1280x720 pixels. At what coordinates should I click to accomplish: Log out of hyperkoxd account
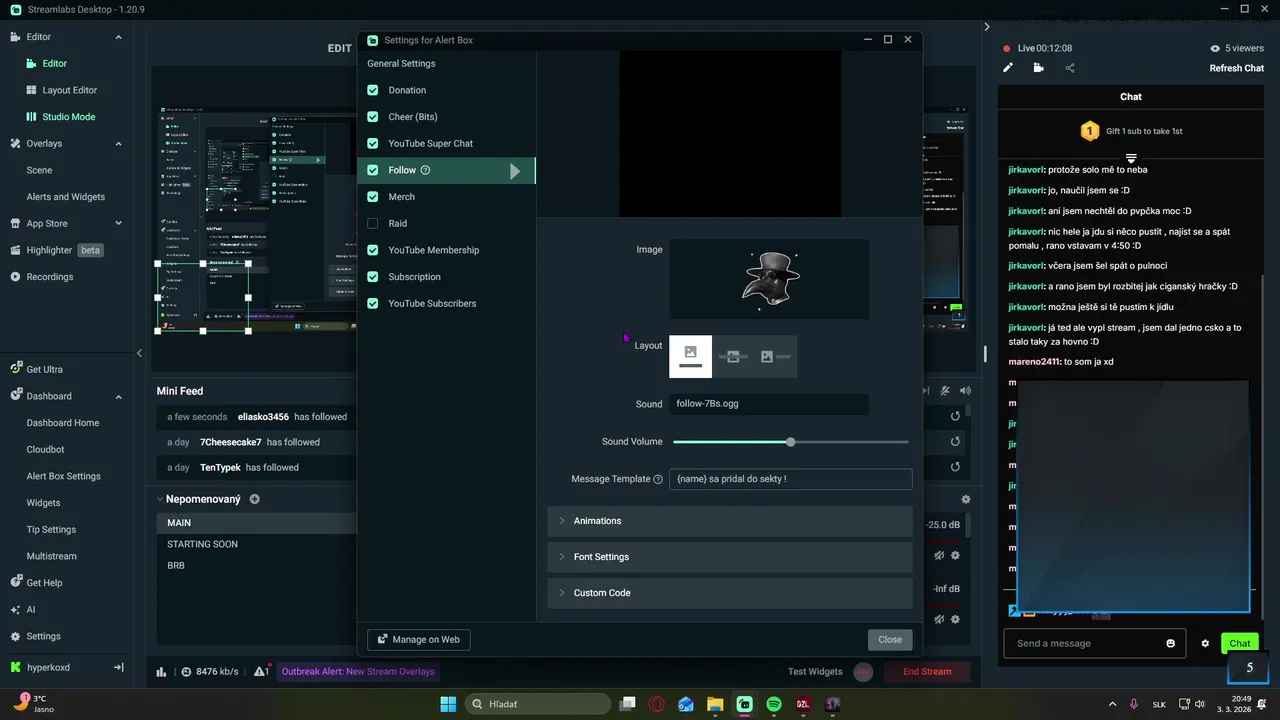pyautogui.click(x=118, y=667)
